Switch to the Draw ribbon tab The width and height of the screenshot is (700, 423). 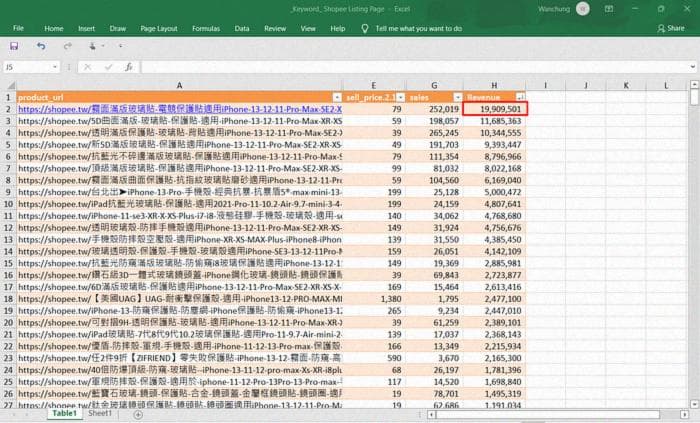117,28
